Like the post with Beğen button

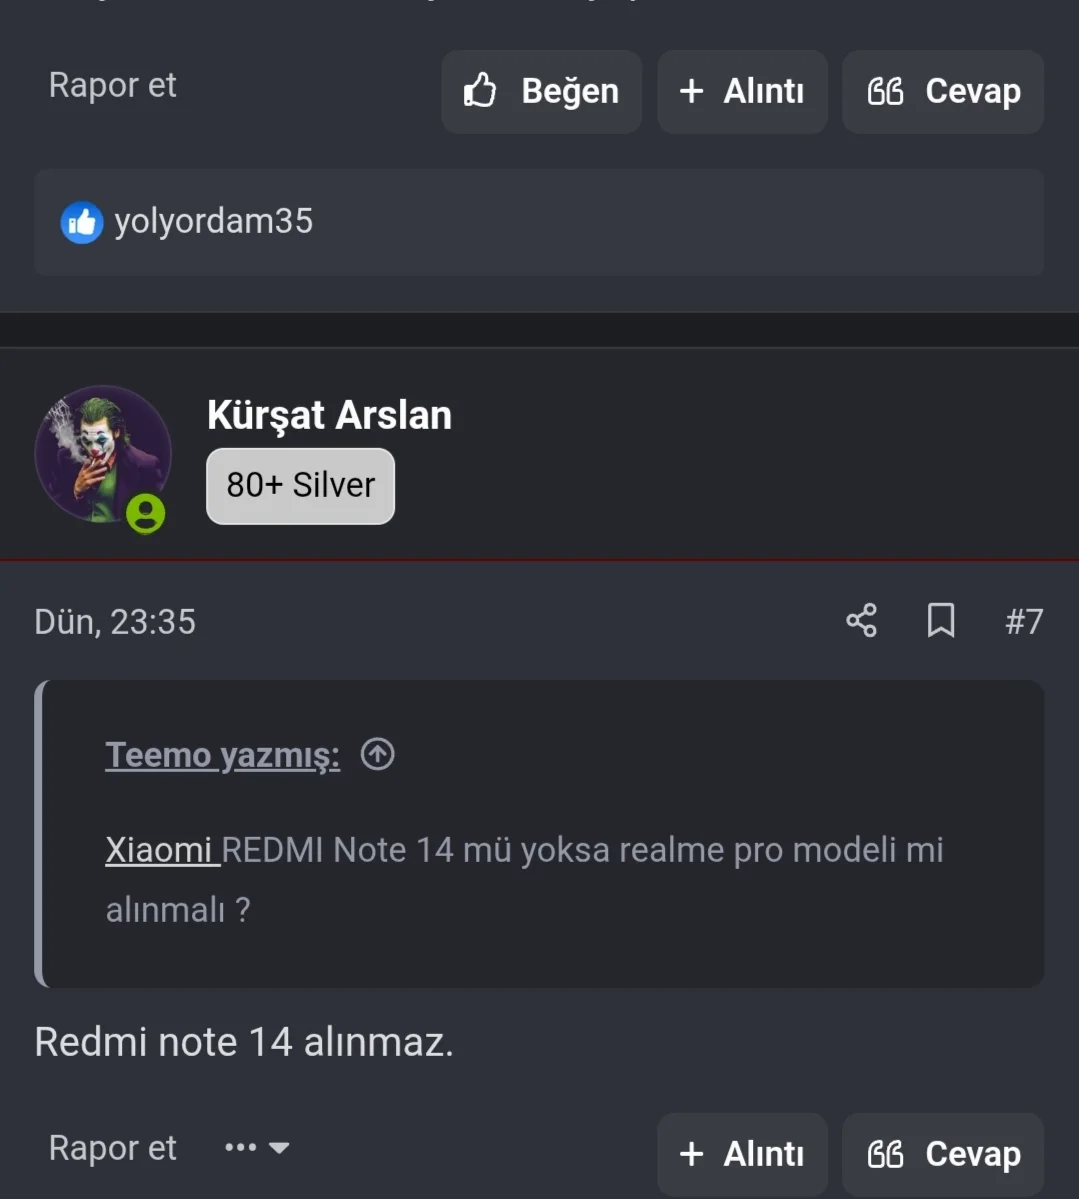(x=541, y=92)
